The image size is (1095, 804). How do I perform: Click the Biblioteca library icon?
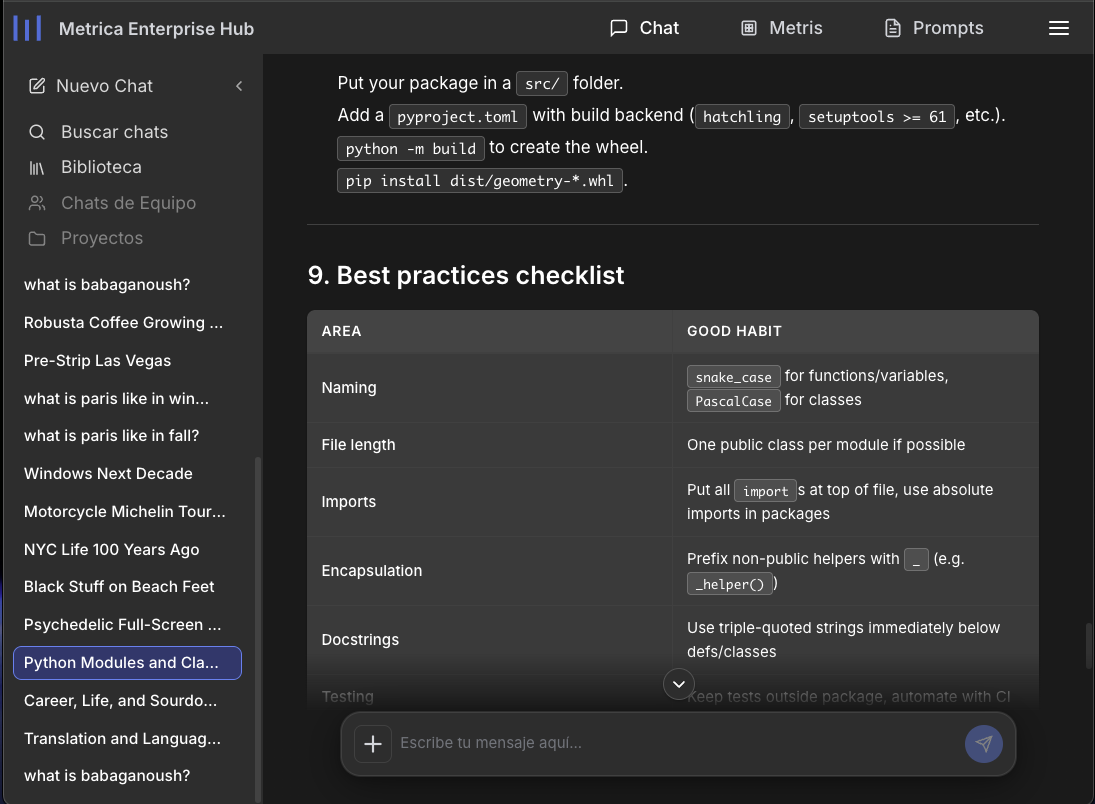point(37,168)
